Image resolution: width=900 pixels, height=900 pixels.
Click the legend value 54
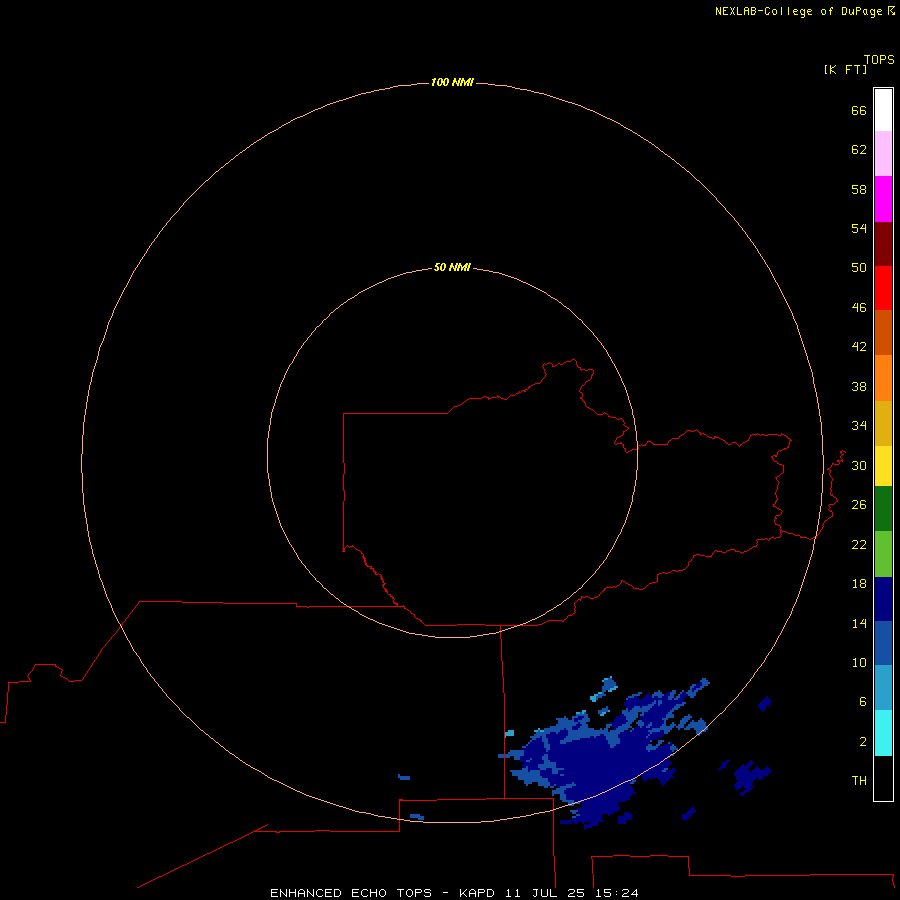(859, 228)
